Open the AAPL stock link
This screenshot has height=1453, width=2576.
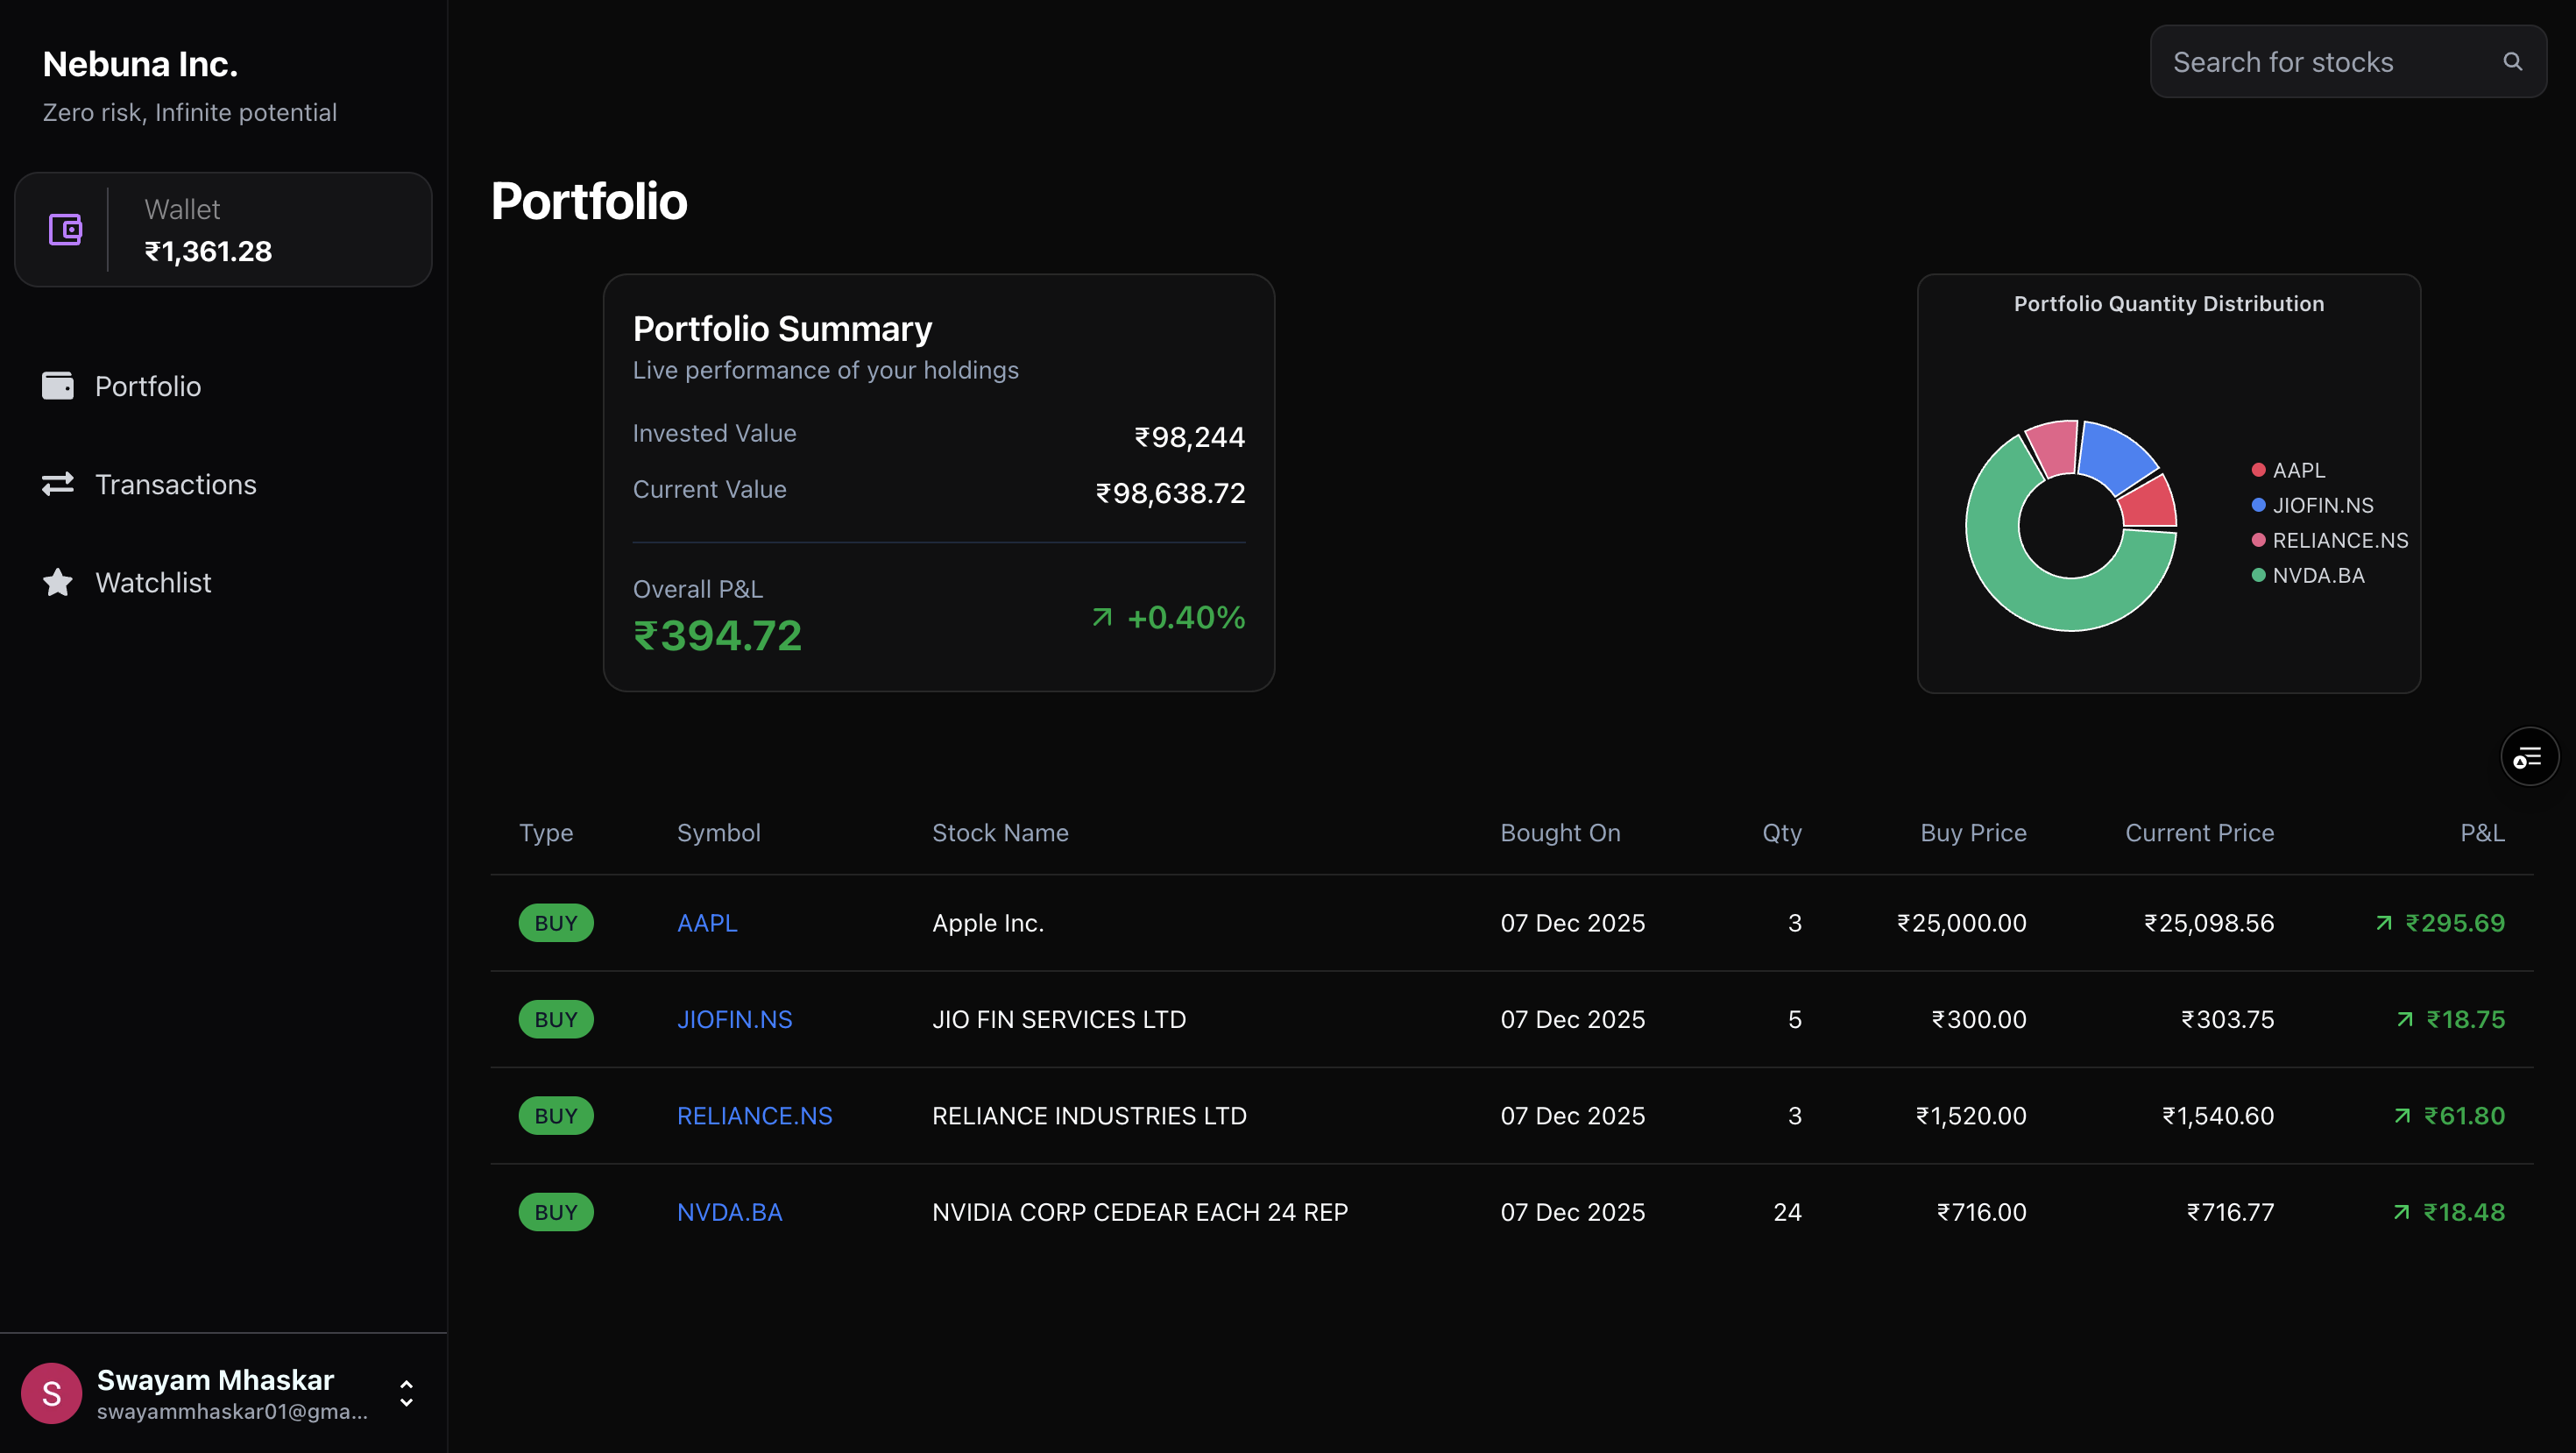coord(707,923)
